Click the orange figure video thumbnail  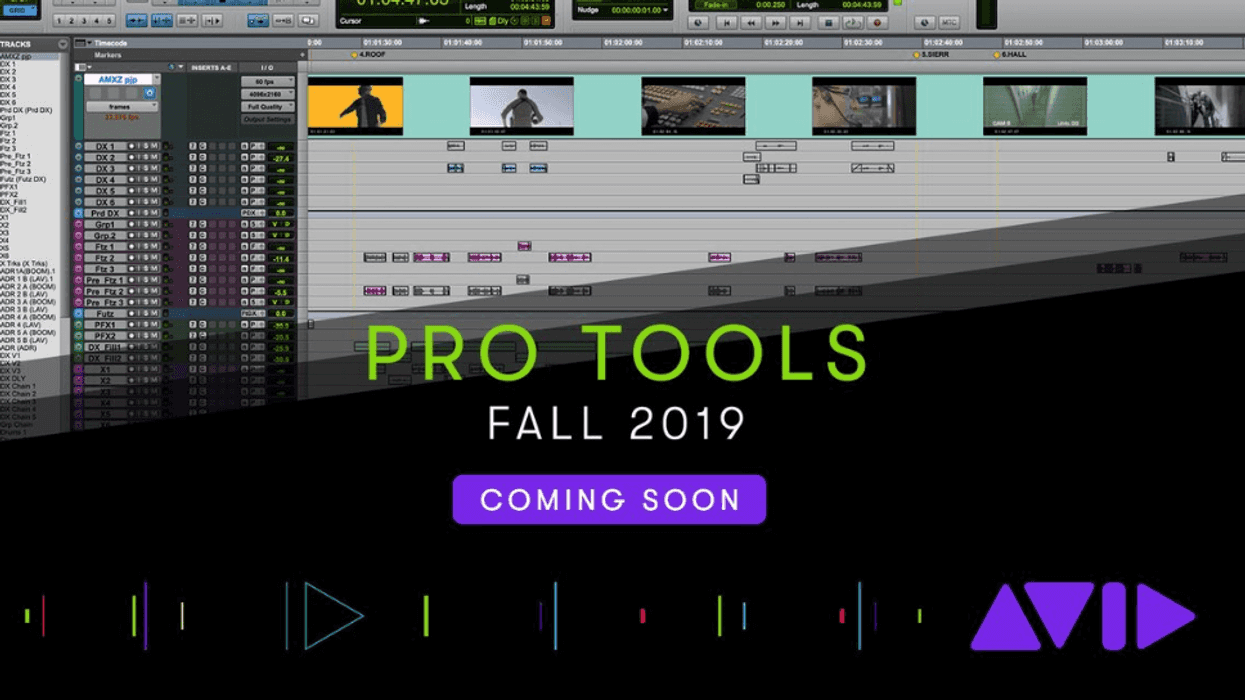[355, 106]
